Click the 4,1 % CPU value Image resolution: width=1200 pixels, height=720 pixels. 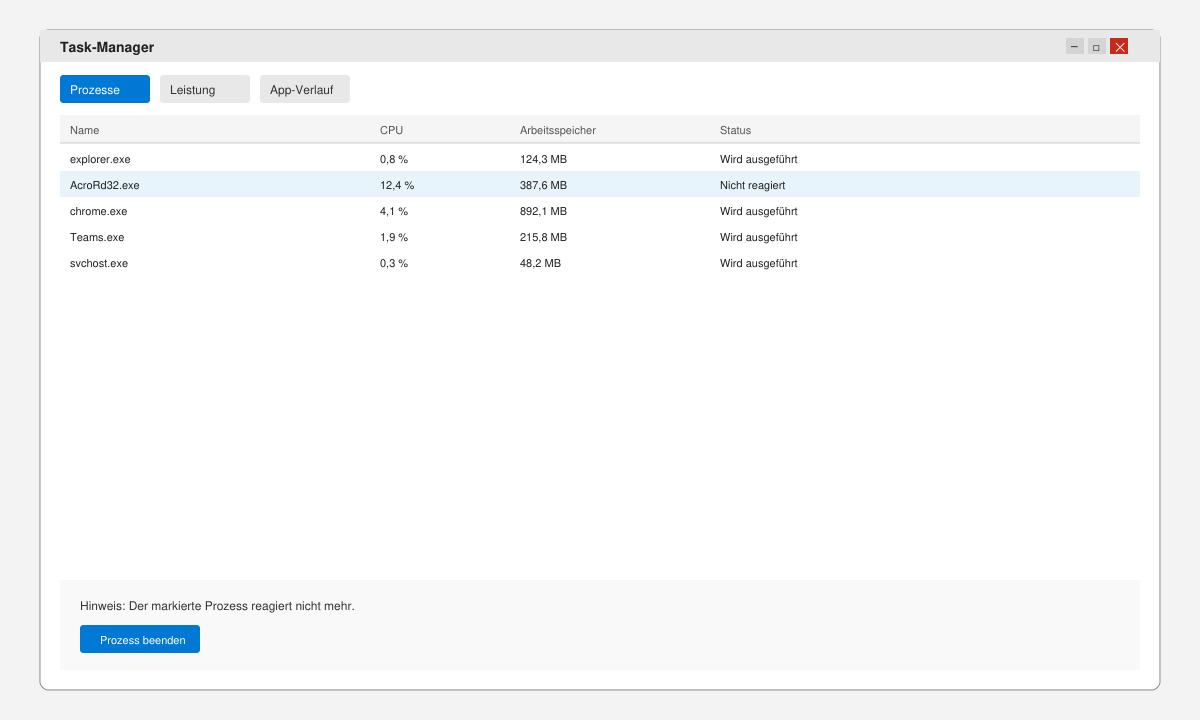[394, 211]
